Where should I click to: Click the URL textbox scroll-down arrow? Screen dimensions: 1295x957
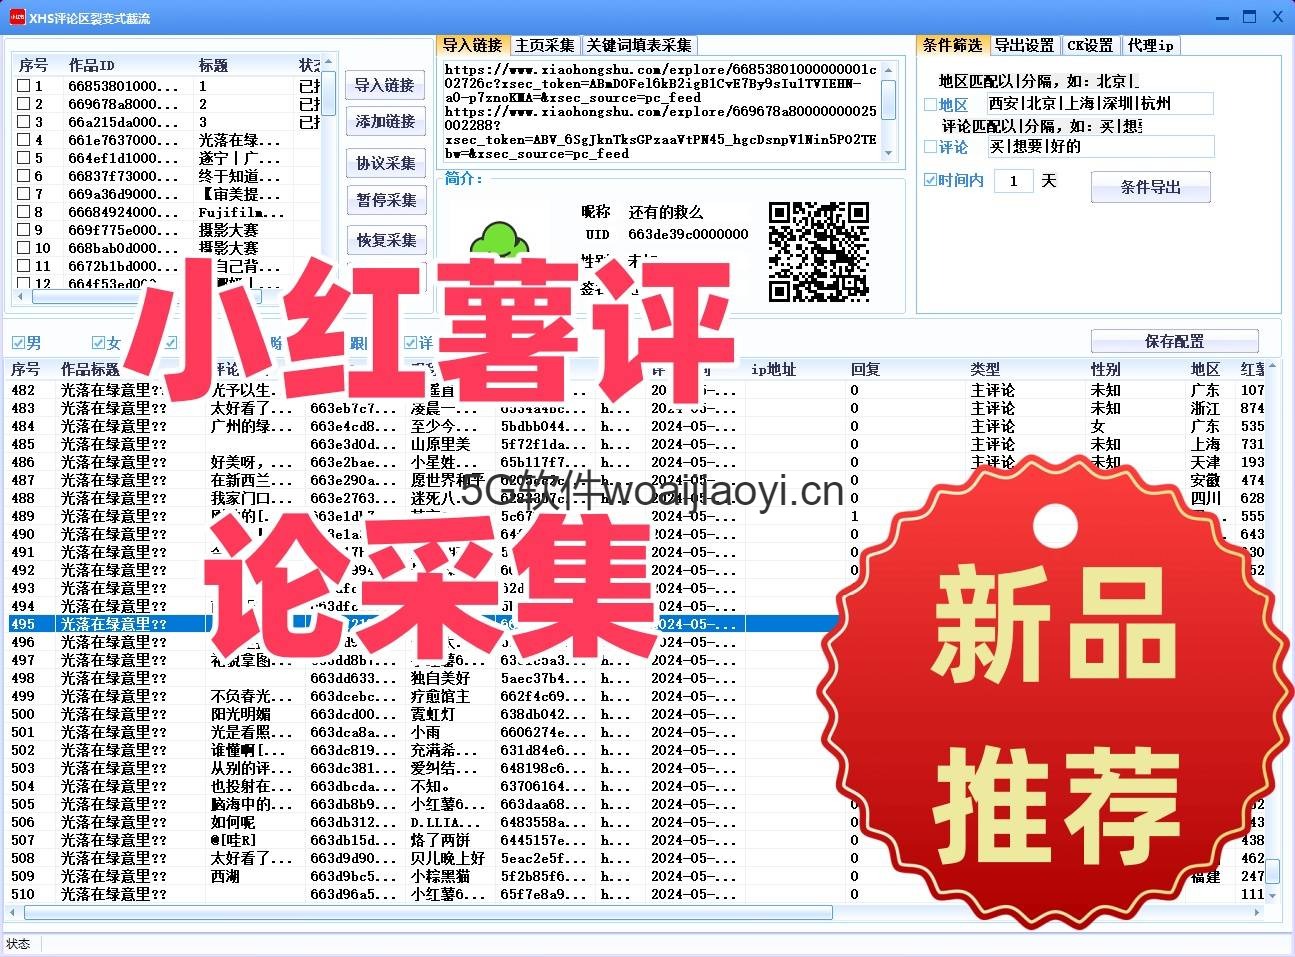(x=889, y=154)
